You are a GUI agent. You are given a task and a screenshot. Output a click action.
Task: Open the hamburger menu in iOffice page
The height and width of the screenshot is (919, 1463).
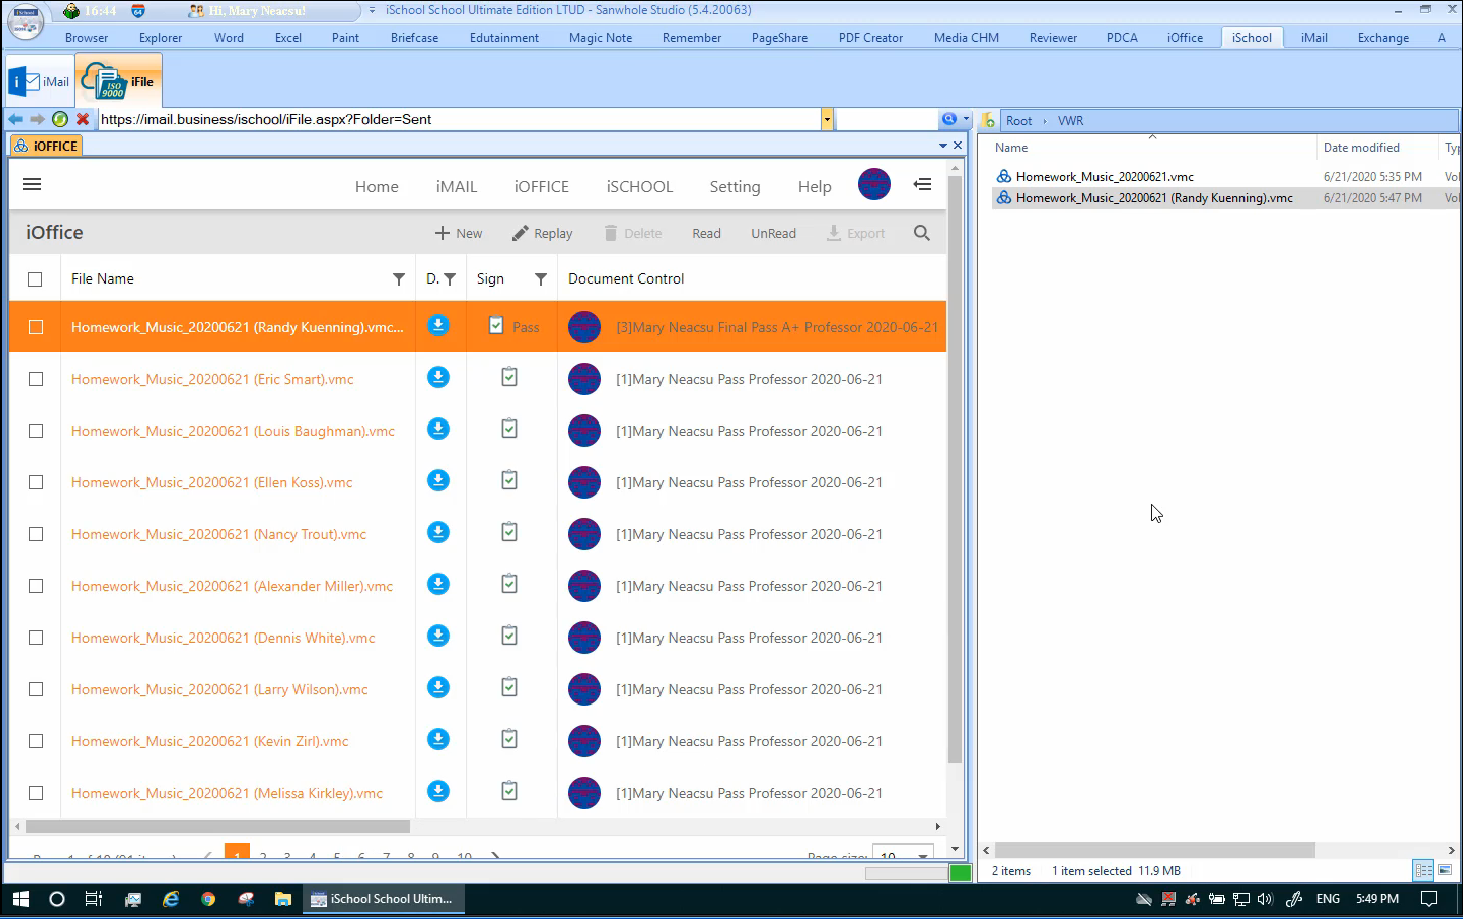32,184
